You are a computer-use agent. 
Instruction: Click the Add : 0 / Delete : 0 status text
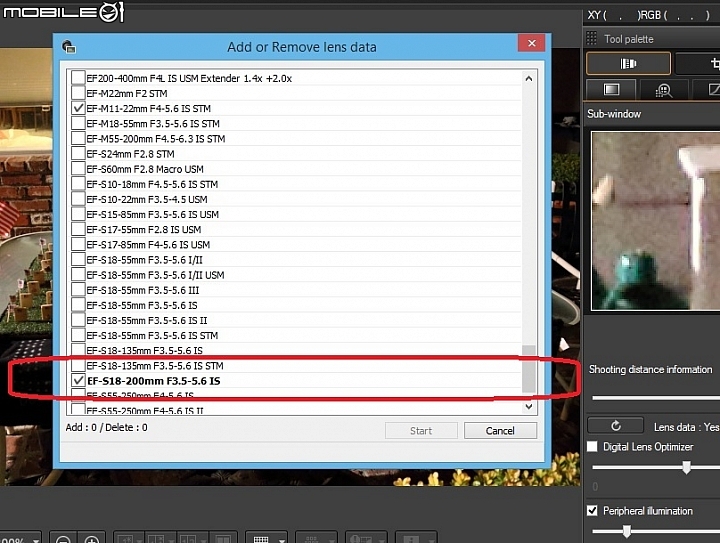pos(107,427)
